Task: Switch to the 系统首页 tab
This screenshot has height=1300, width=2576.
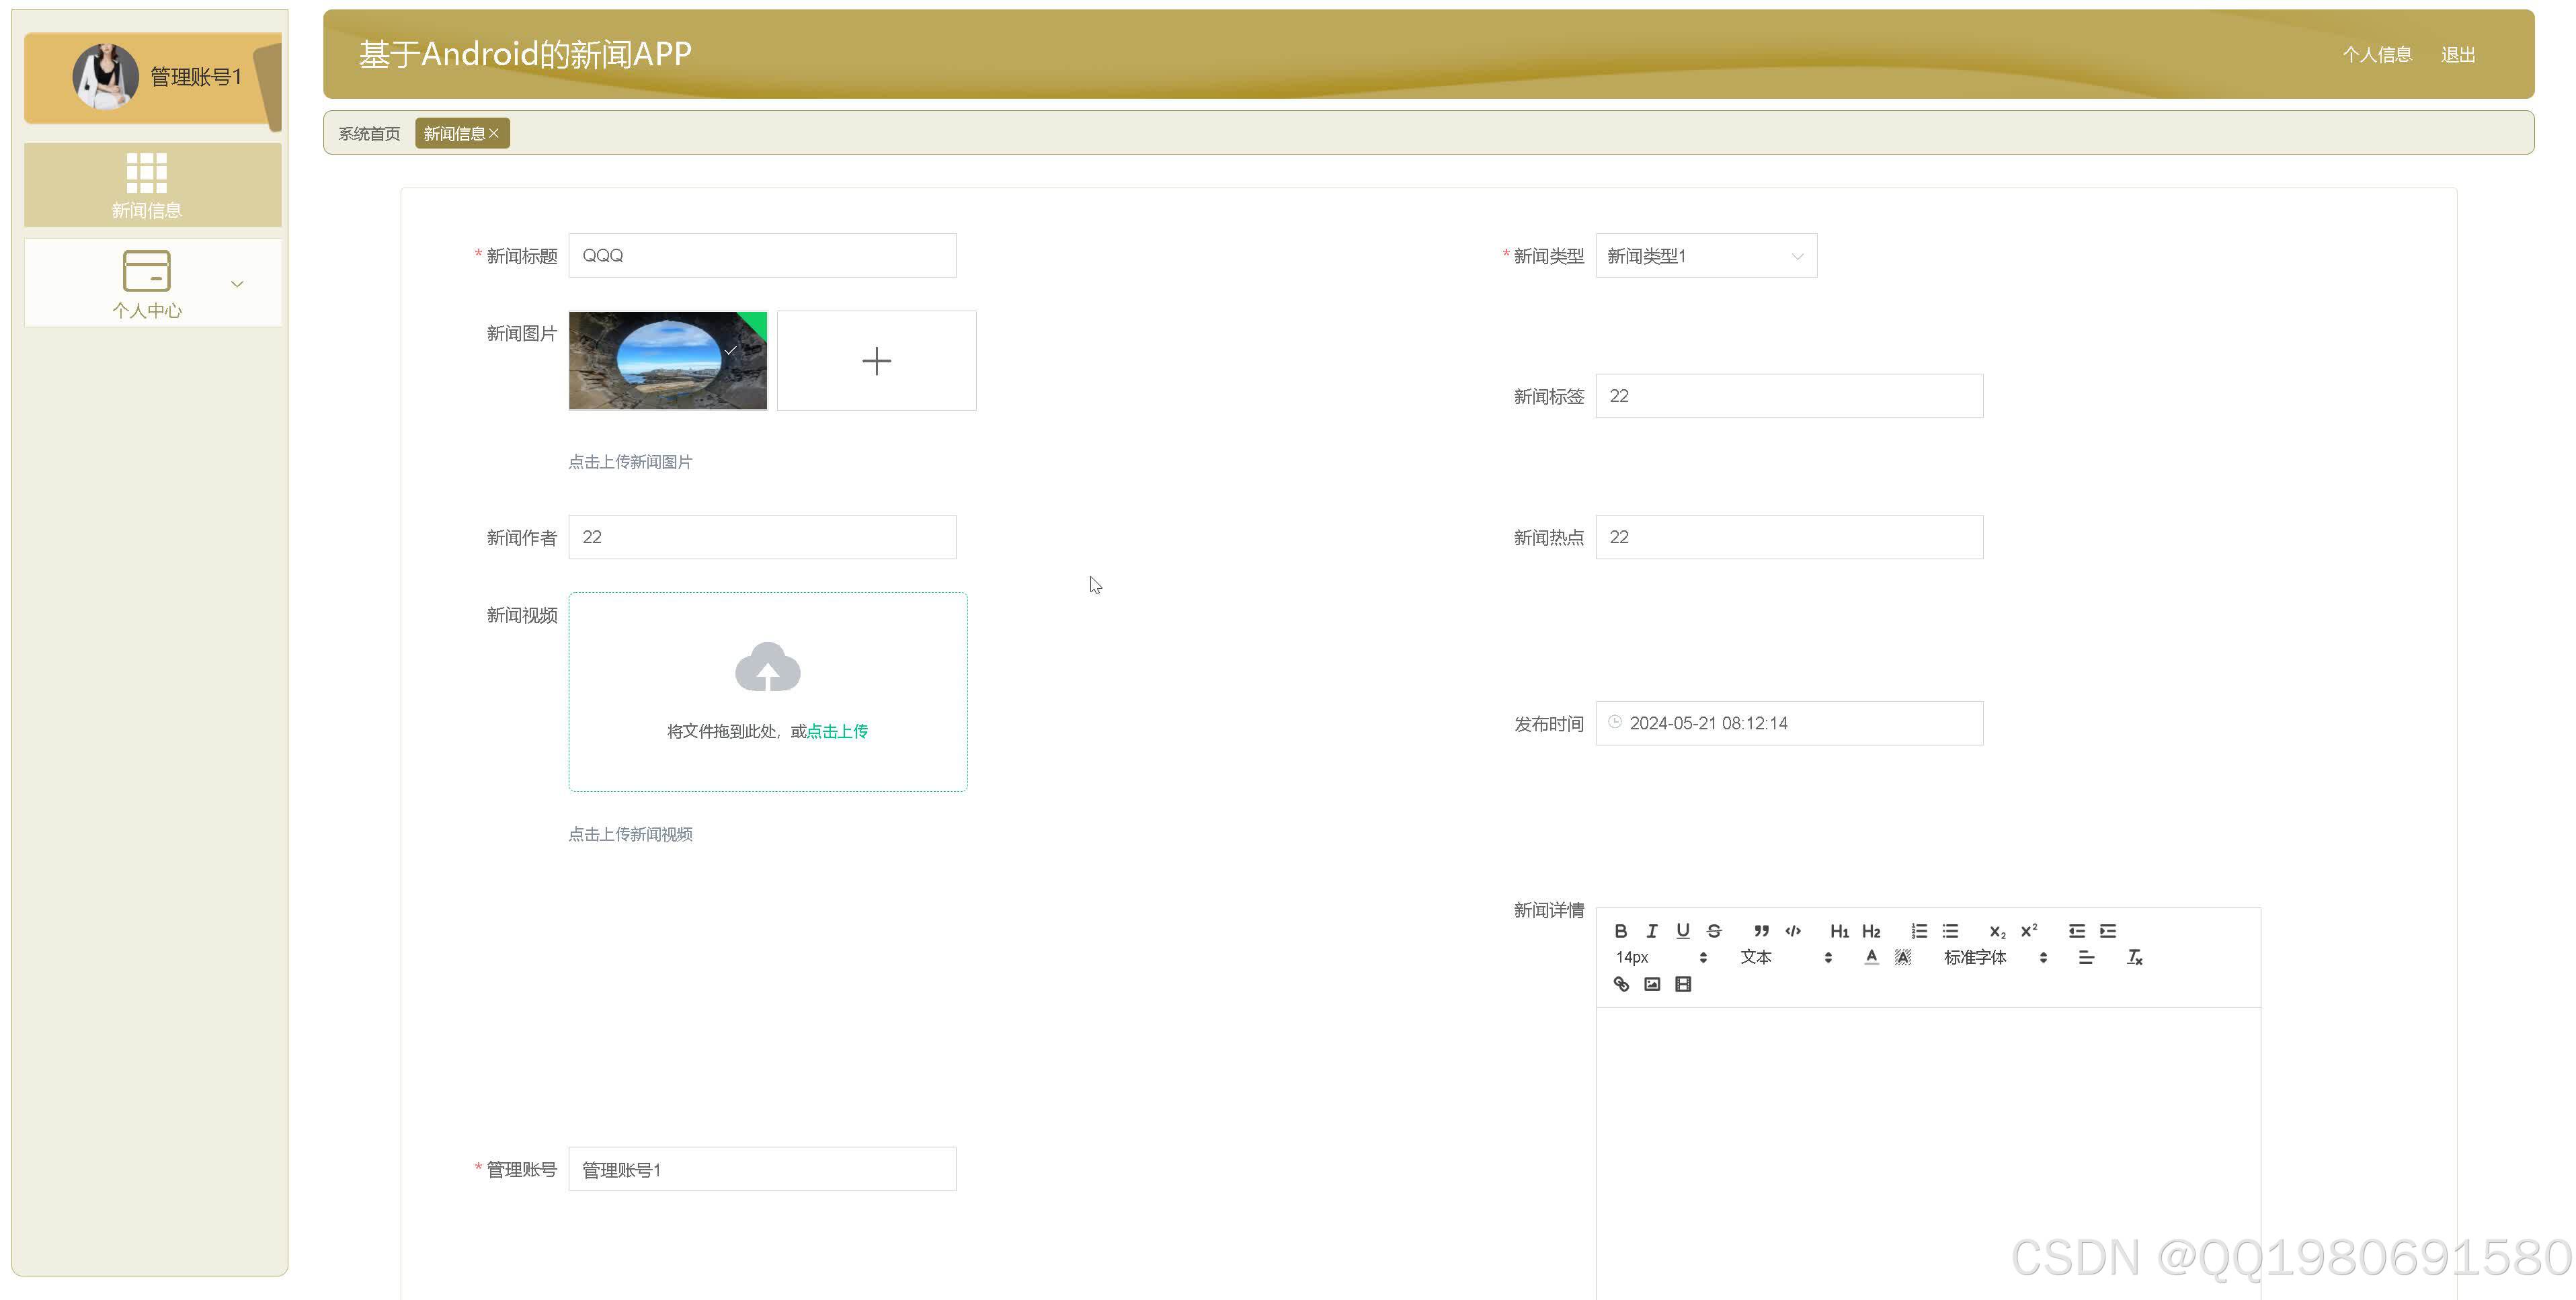Action: point(369,134)
